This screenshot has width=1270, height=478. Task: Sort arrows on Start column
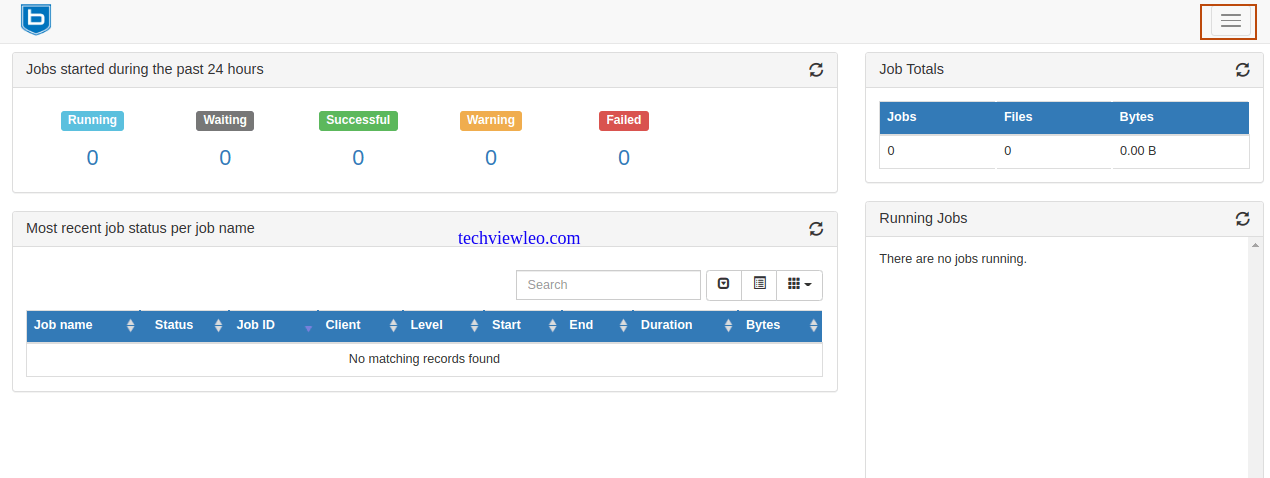(552, 326)
